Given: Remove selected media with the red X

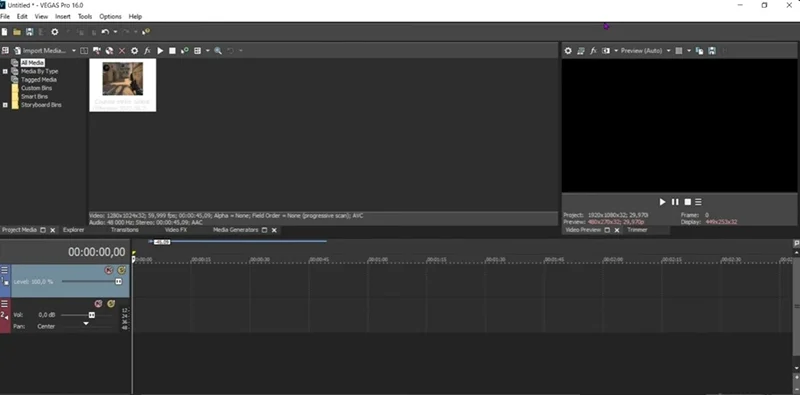Looking at the screenshot, I should pos(122,51).
